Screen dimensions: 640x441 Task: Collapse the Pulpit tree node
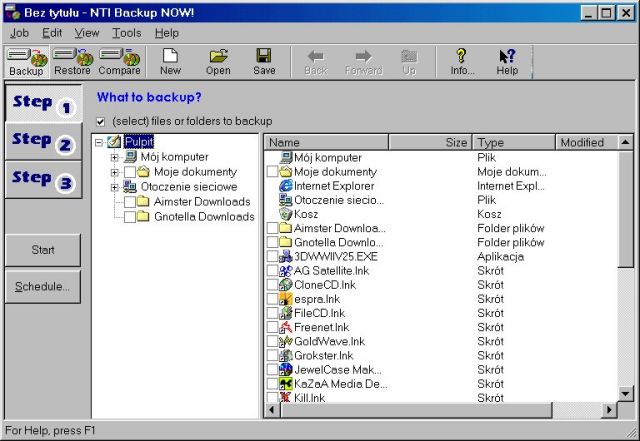99,143
